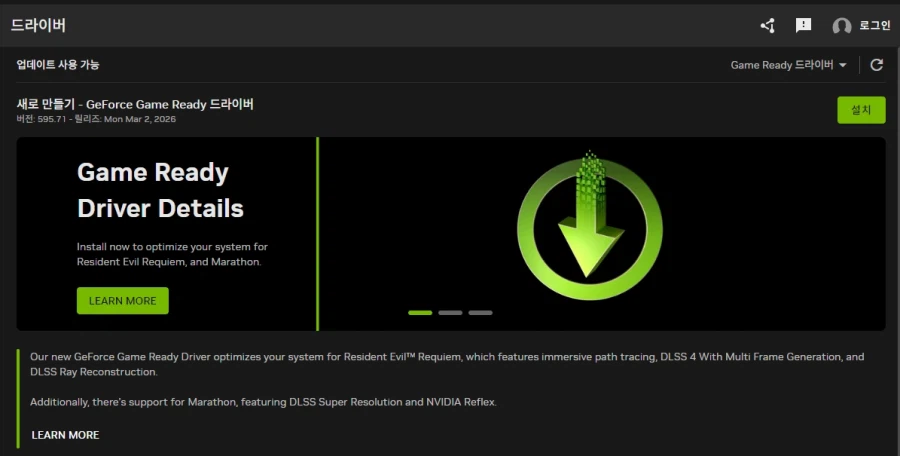The image size is (900, 456).
Task: Open the 로그인 sign-in link
Action: tap(874, 26)
